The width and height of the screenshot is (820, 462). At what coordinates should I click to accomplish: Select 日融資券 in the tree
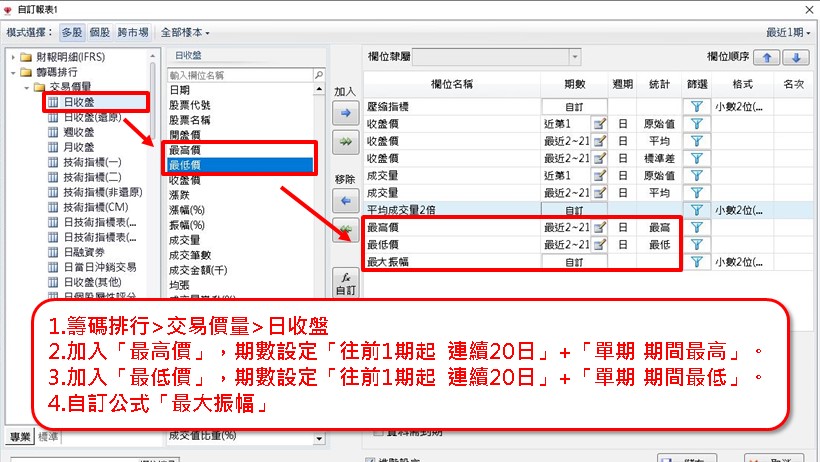point(84,252)
